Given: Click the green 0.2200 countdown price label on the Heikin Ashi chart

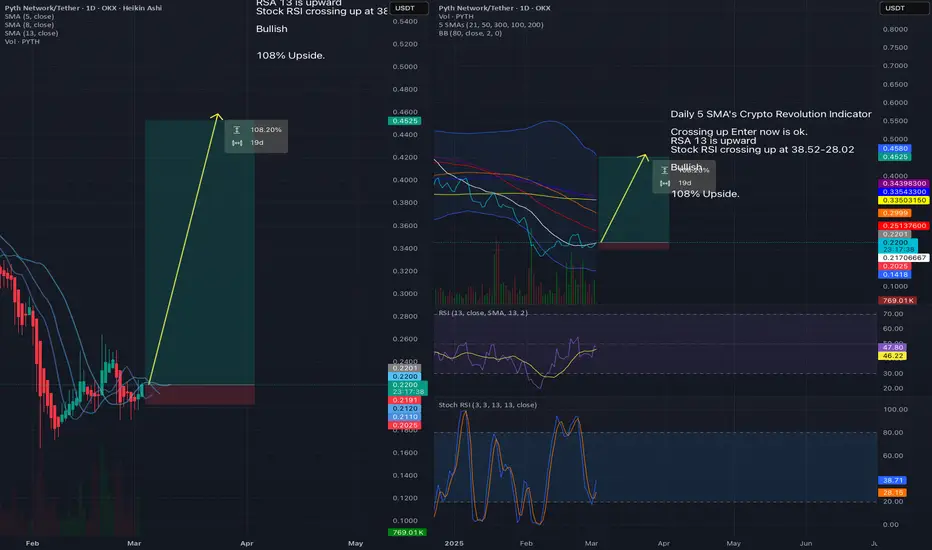Looking at the screenshot, I should point(407,388).
